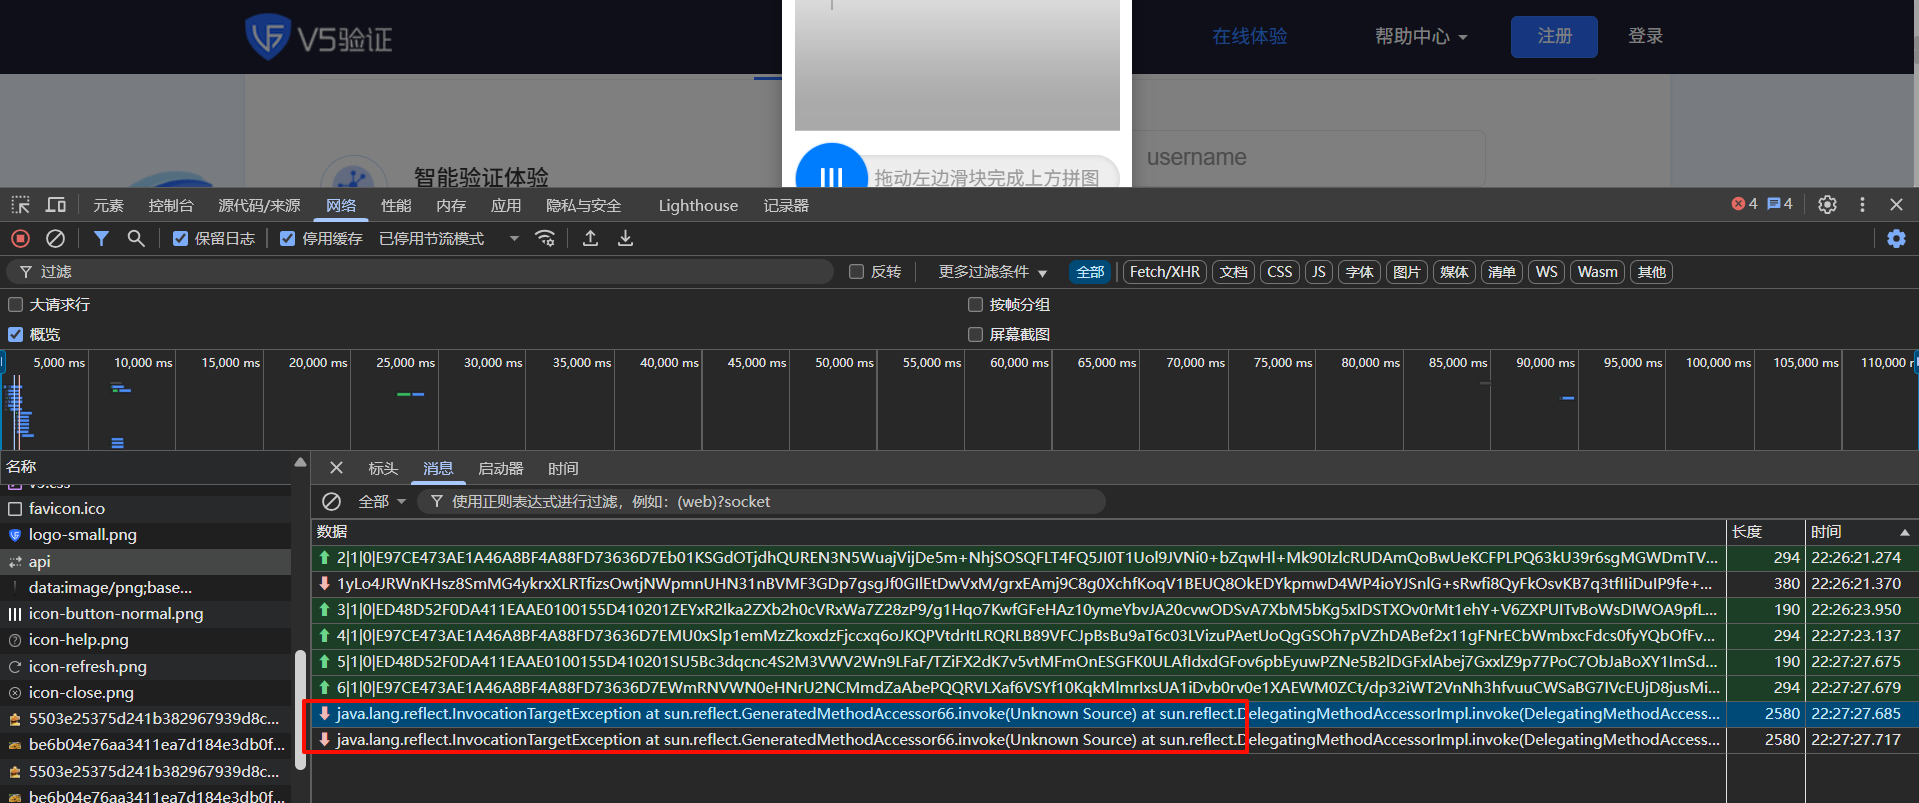Select the 22:27:27.717 InvocationTargetException message
The image size is (1919, 803).
tap(1114, 740)
